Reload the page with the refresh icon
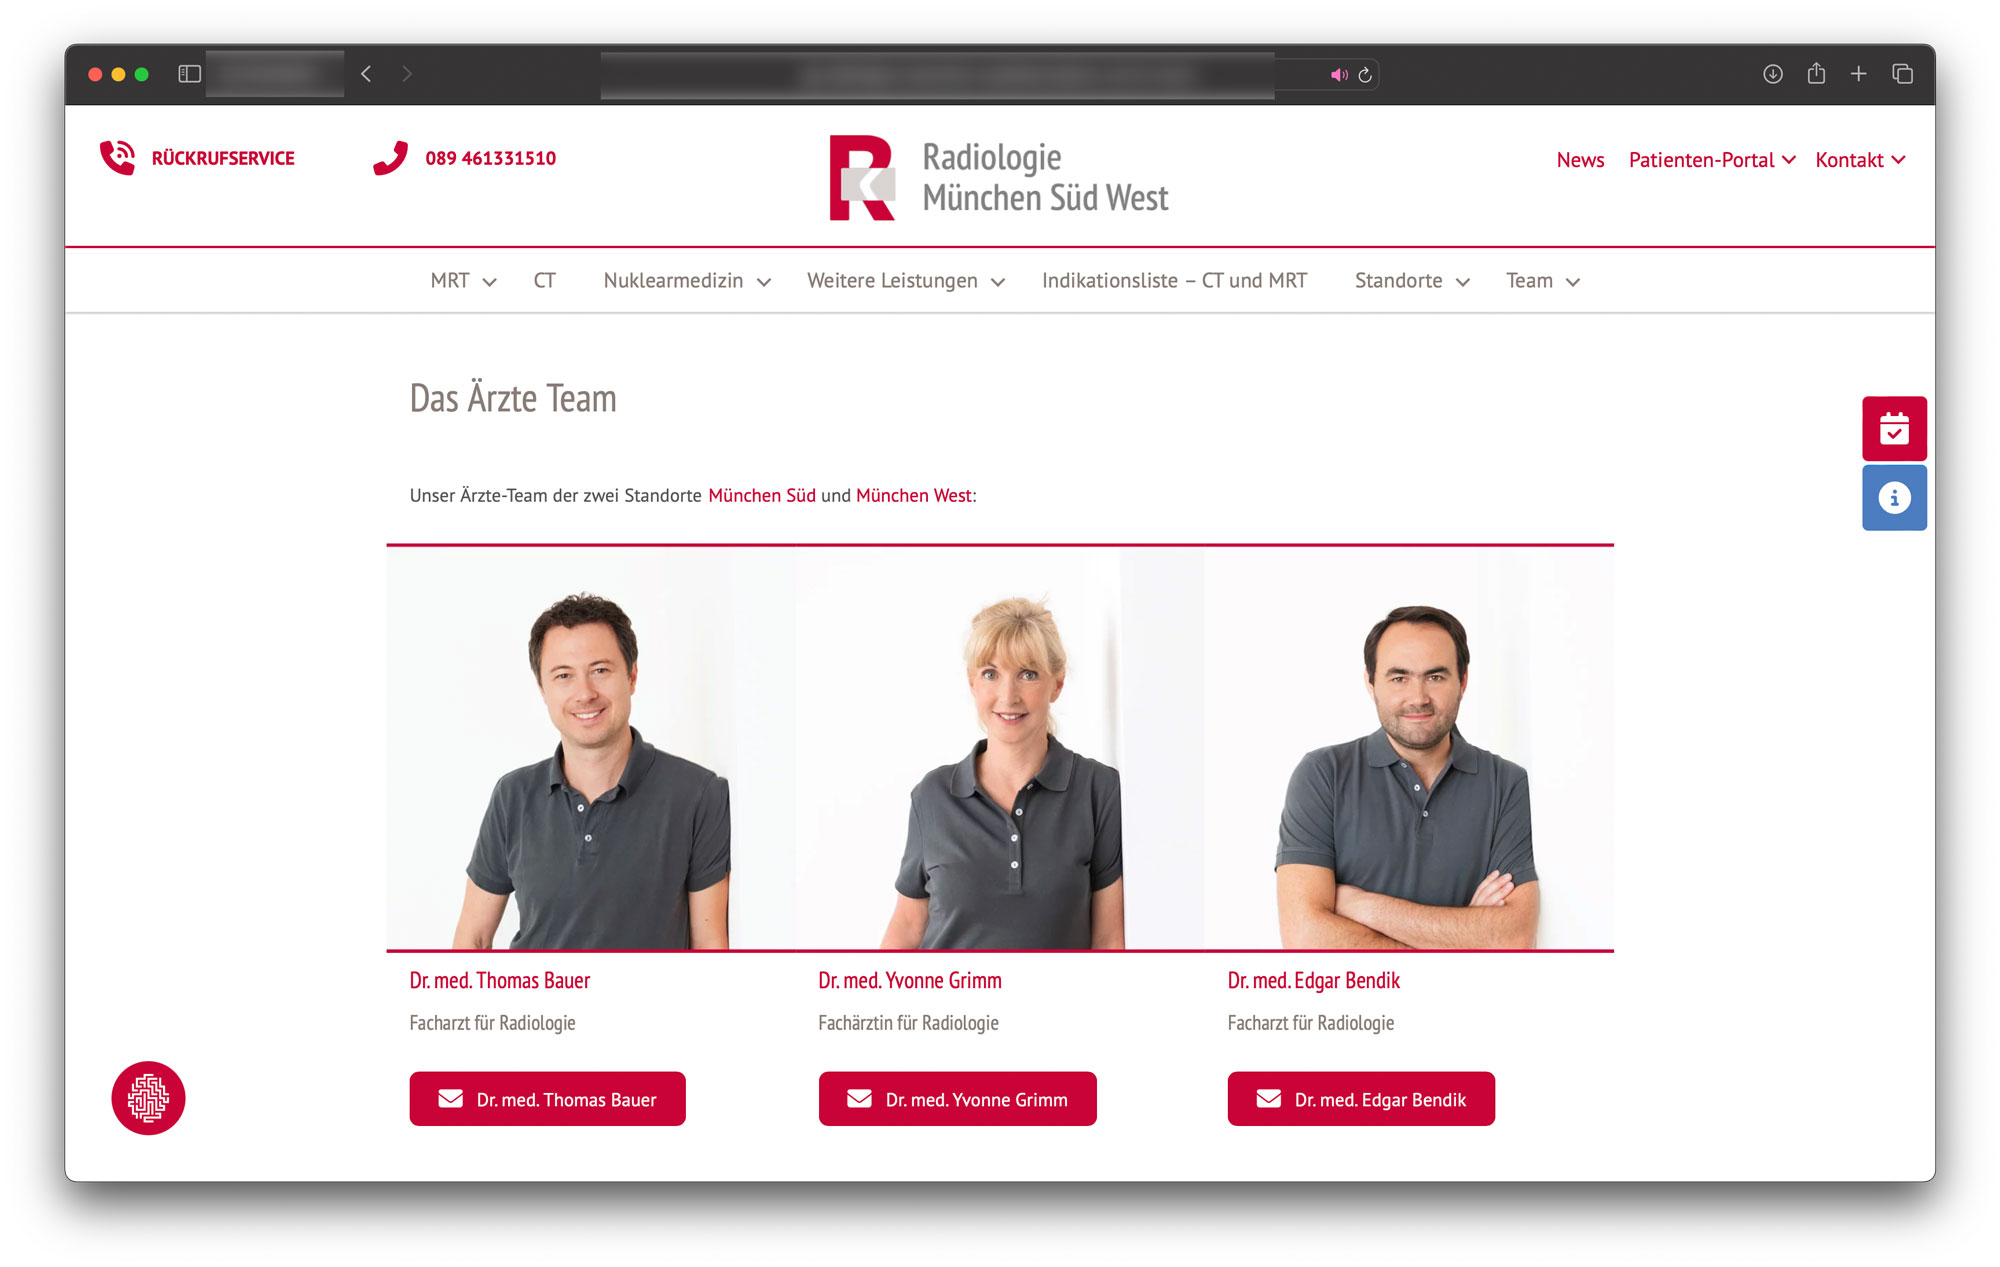Image resolution: width=2000 pixels, height=1267 pixels. click(1364, 75)
